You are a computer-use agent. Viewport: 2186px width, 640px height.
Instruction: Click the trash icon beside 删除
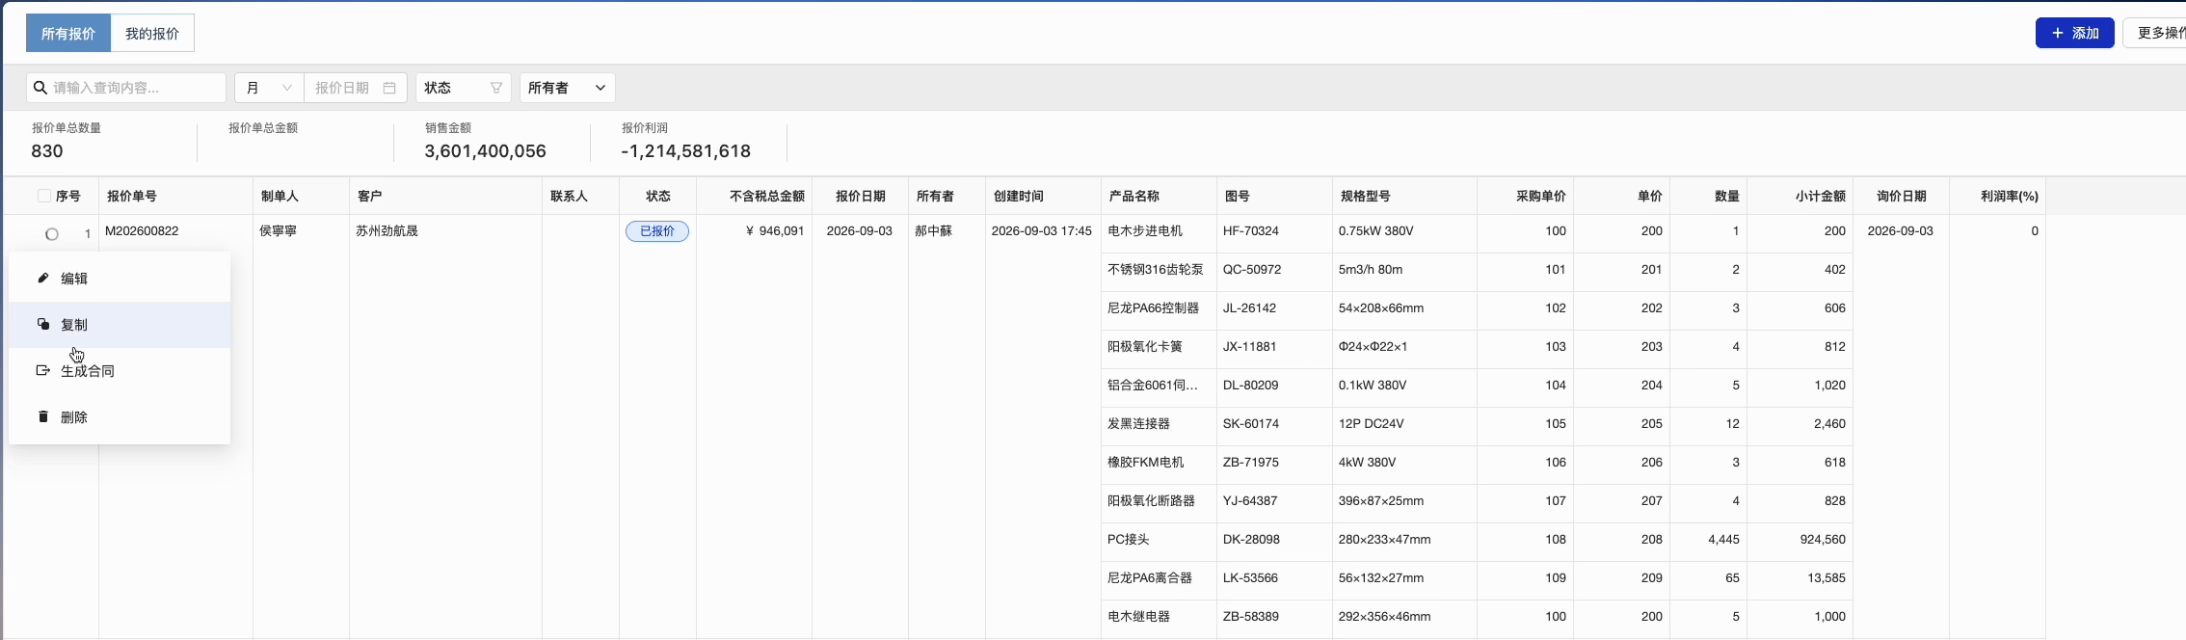[43, 416]
